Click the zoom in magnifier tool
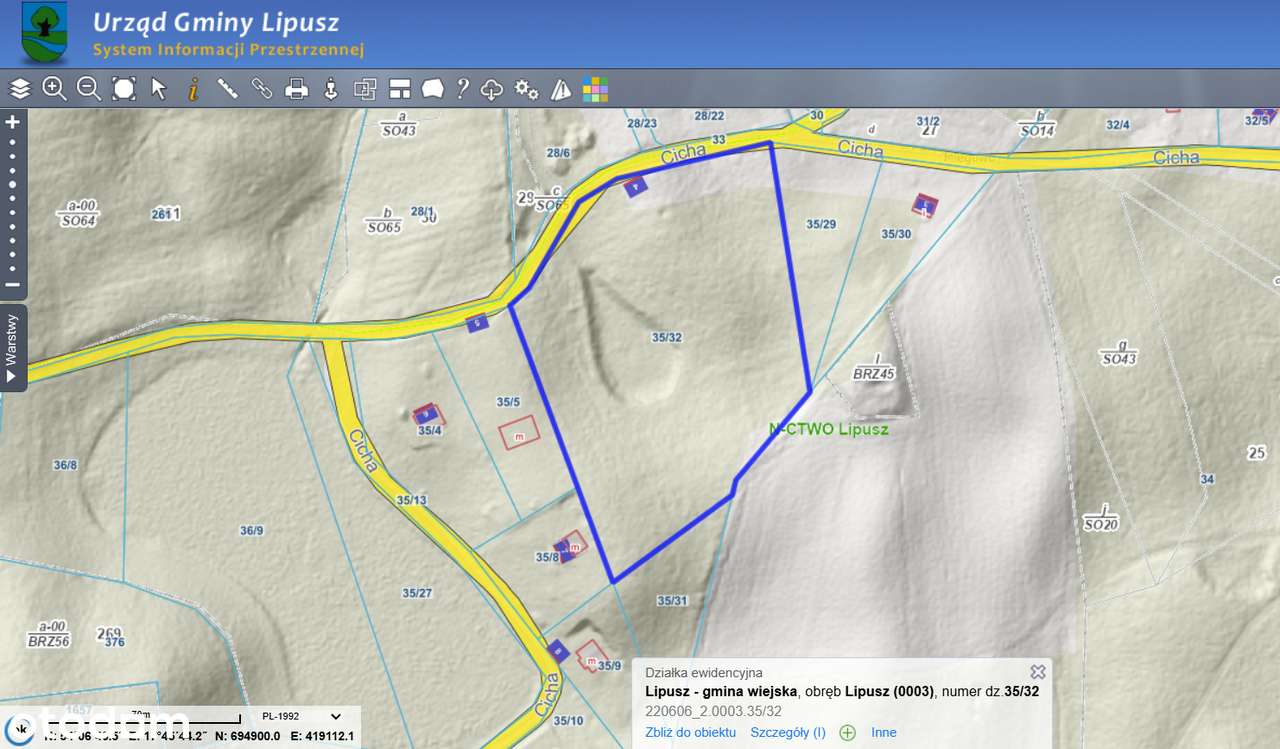Screen dimensions: 1280x749 click(54, 89)
